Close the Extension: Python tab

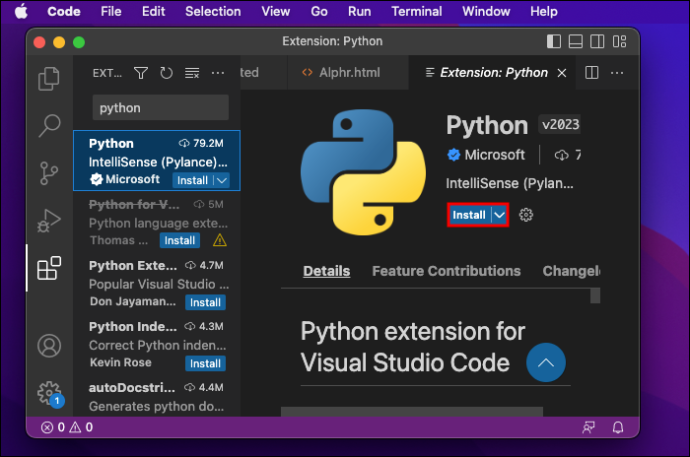[562, 73]
